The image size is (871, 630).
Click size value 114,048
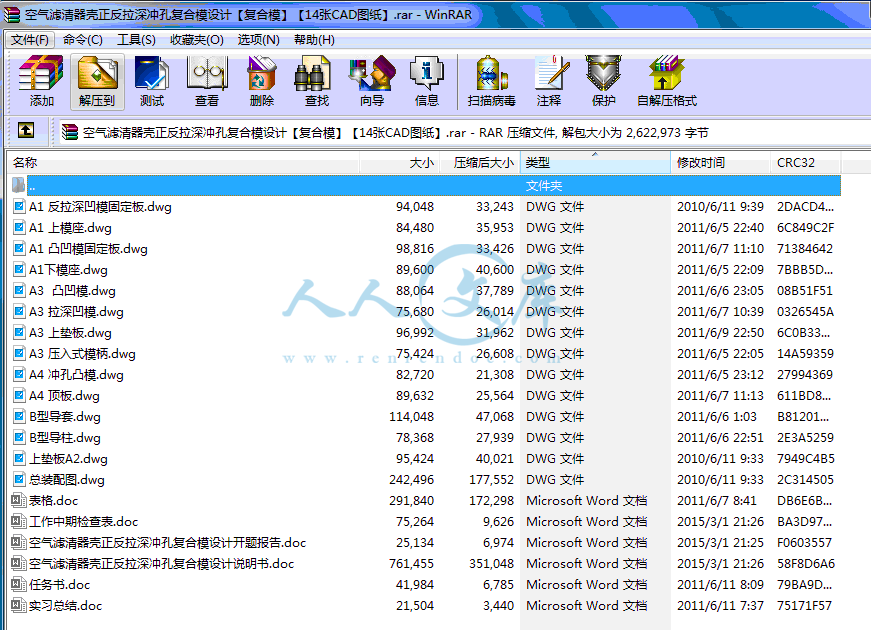pyautogui.click(x=412, y=417)
